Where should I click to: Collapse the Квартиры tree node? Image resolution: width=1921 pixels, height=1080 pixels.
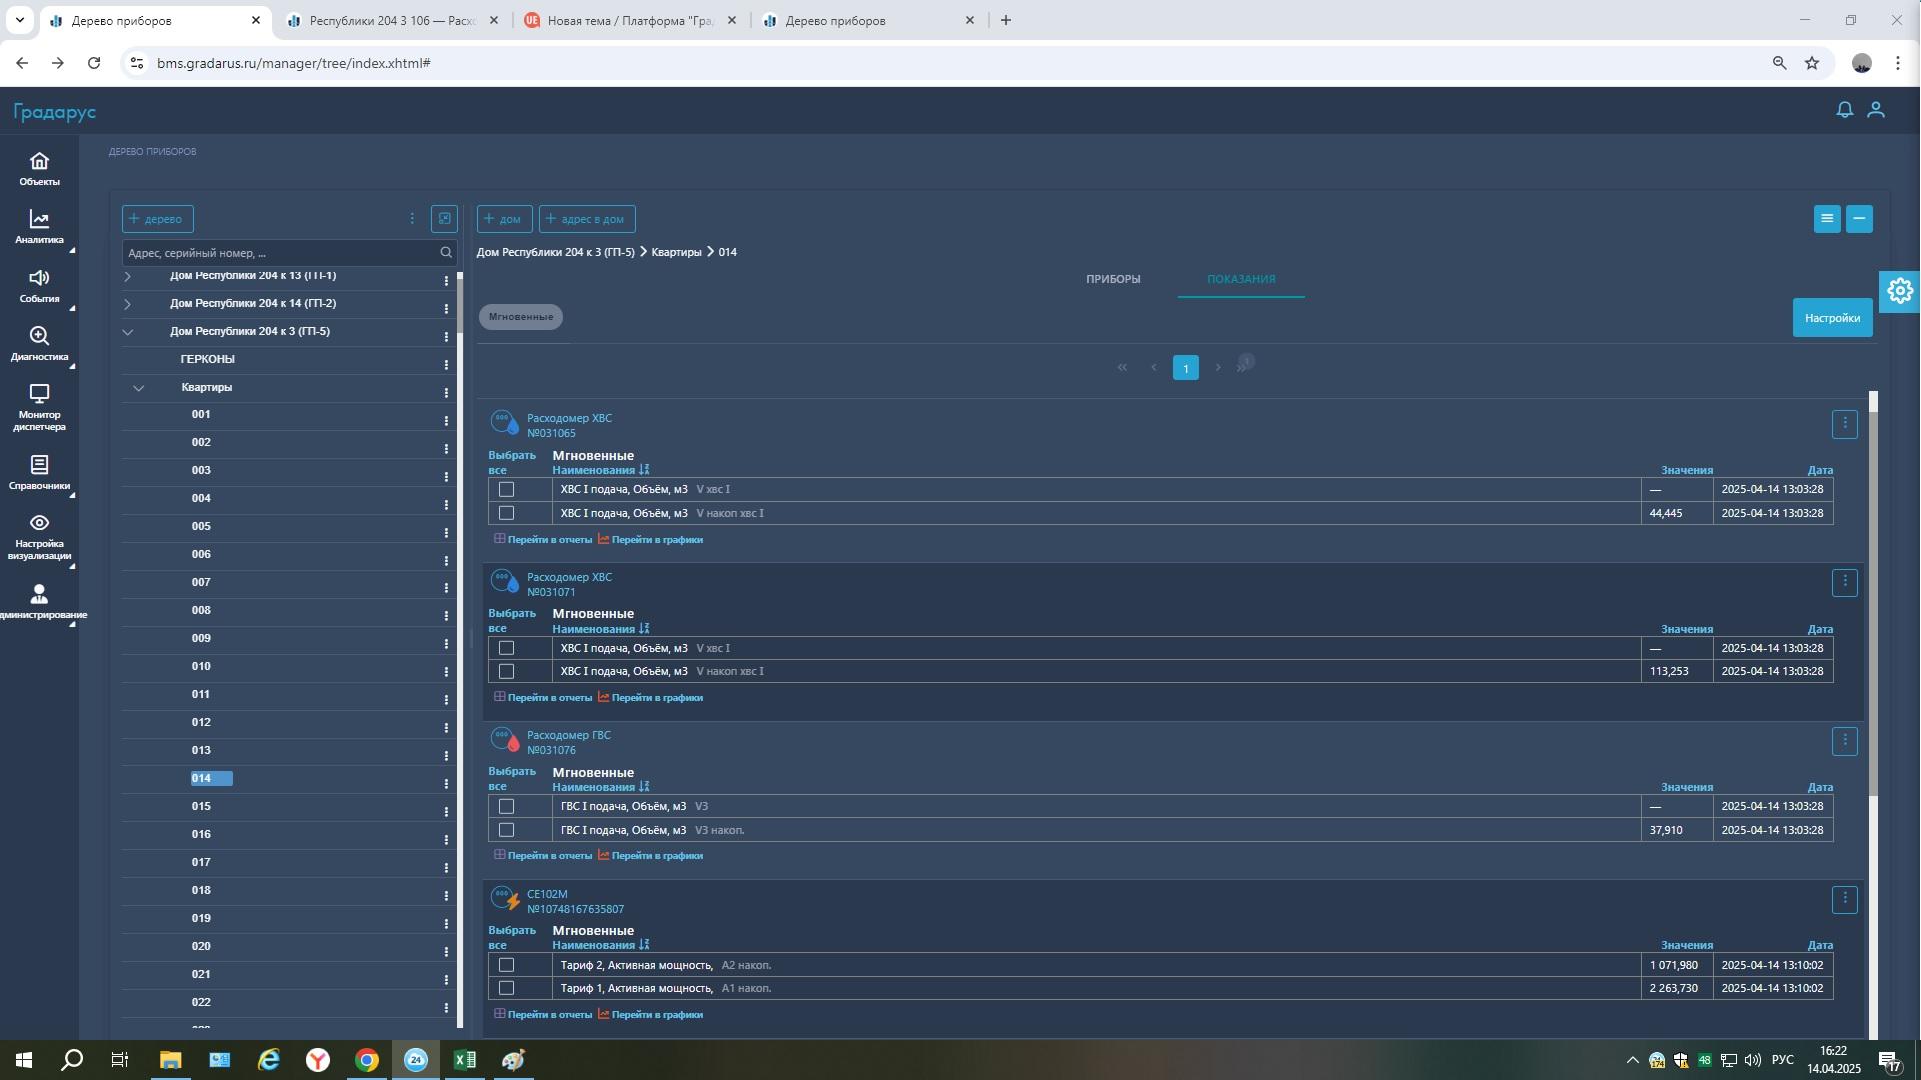click(139, 387)
